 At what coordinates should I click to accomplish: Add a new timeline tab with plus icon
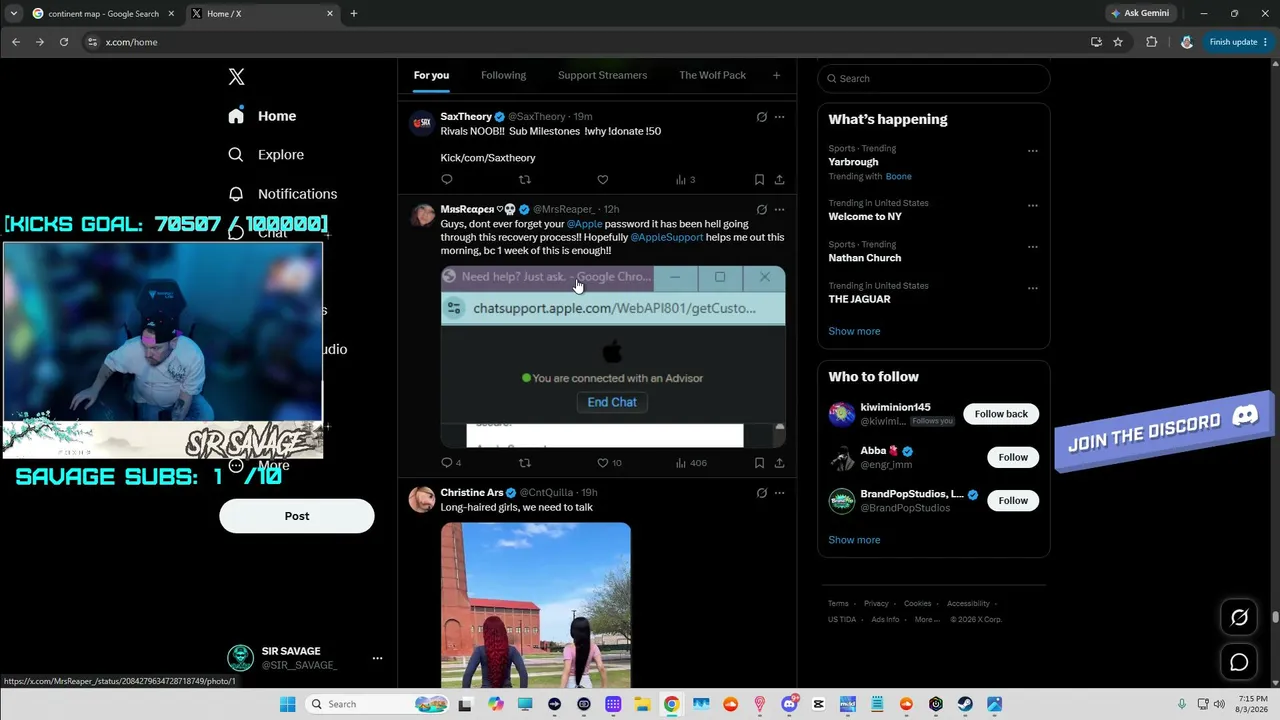tap(776, 75)
